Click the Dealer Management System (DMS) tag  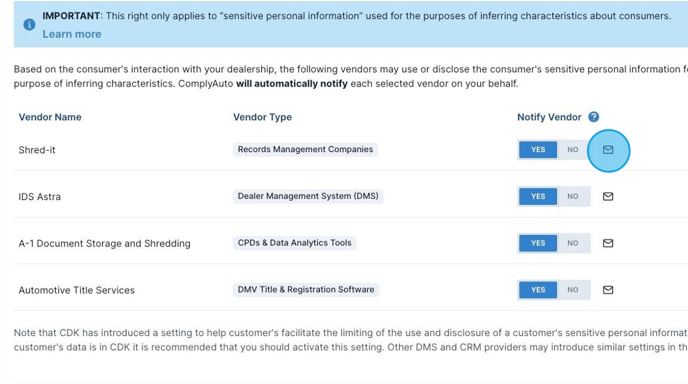[308, 196]
